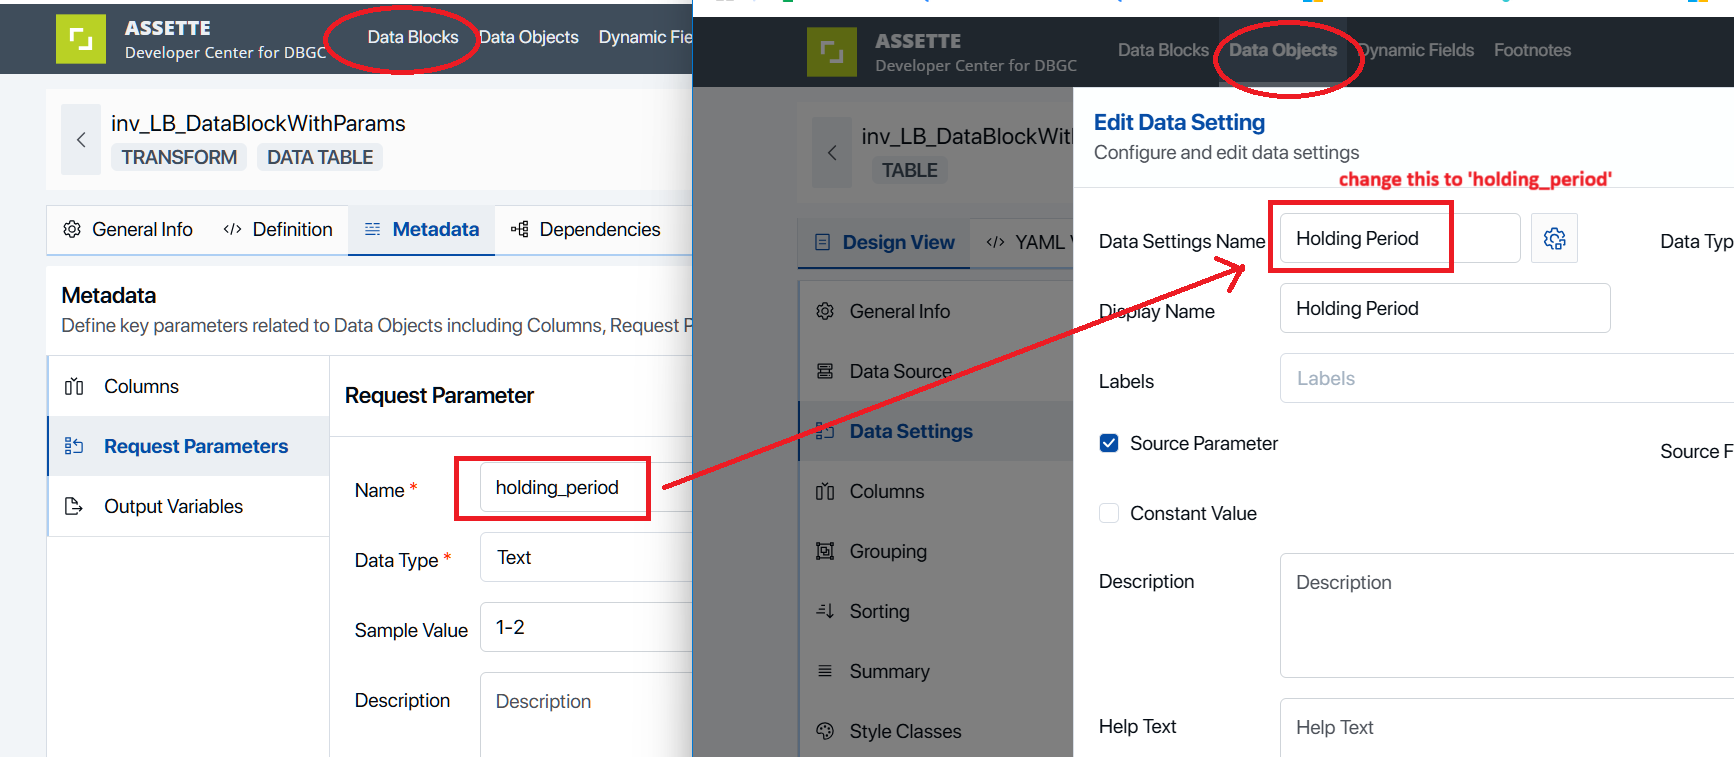Click the gear icon beside Data Settings Name

[1554, 238]
